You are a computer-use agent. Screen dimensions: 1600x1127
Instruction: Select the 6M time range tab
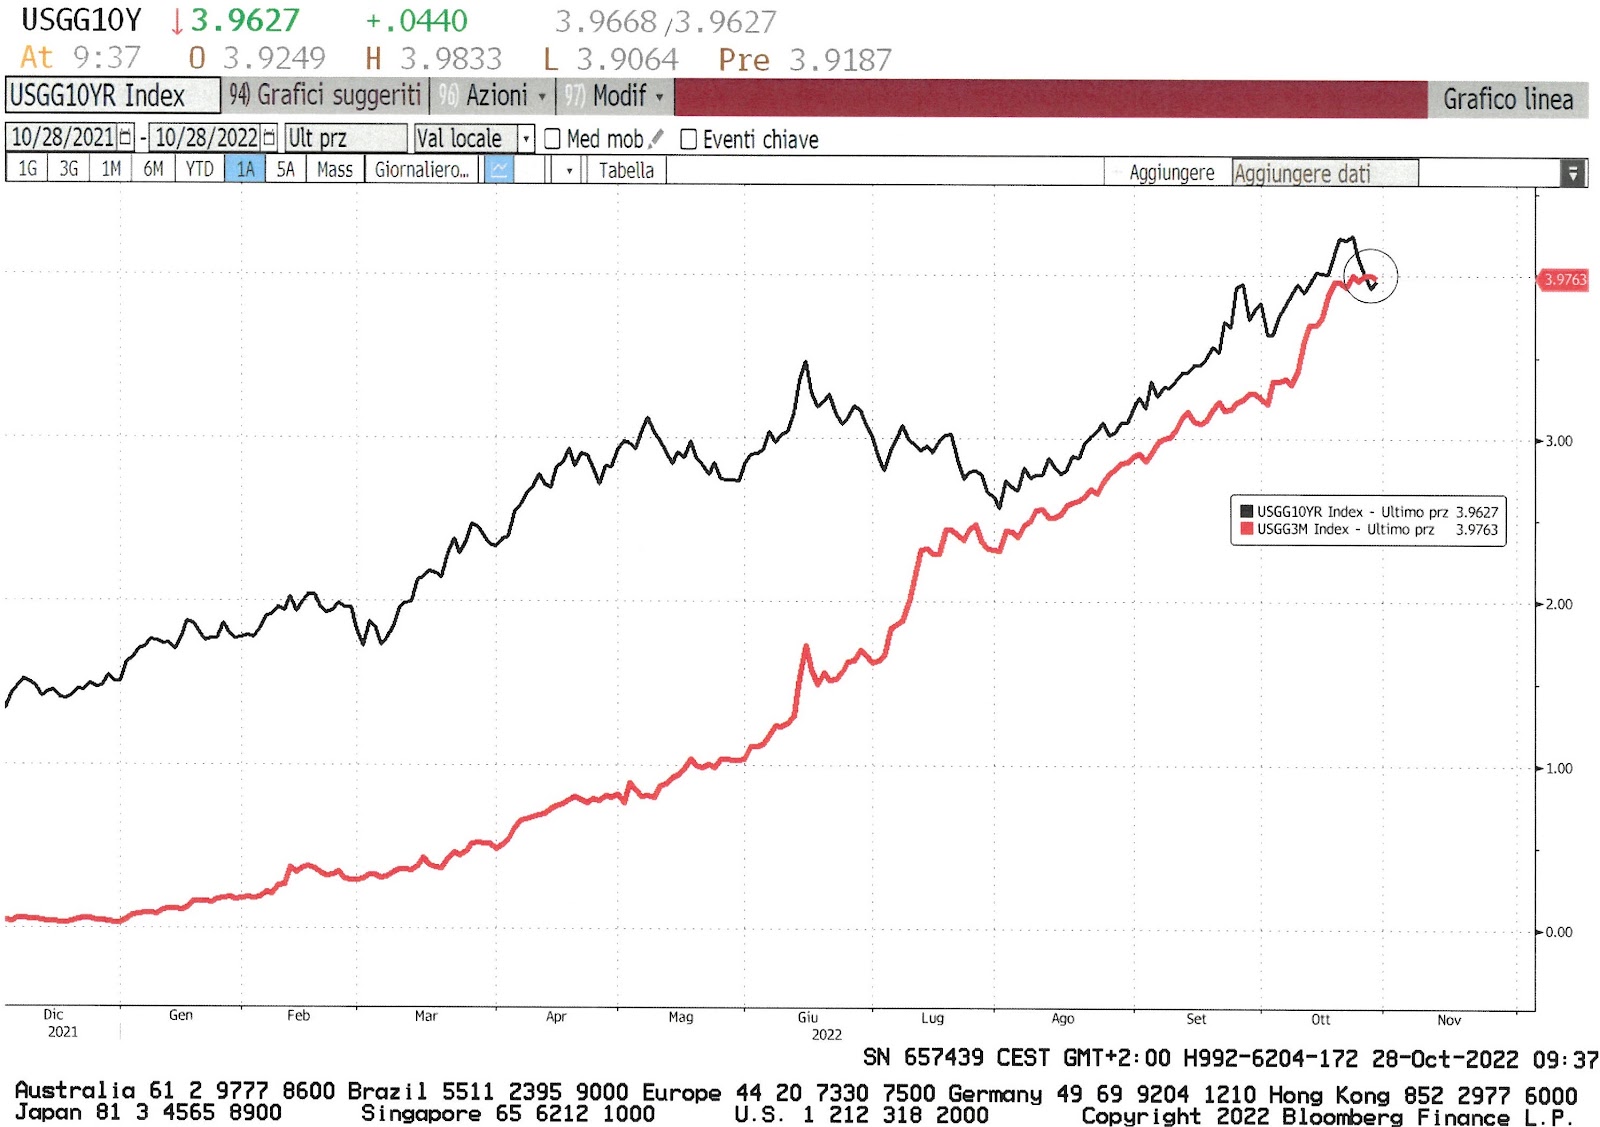click(153, 169)
